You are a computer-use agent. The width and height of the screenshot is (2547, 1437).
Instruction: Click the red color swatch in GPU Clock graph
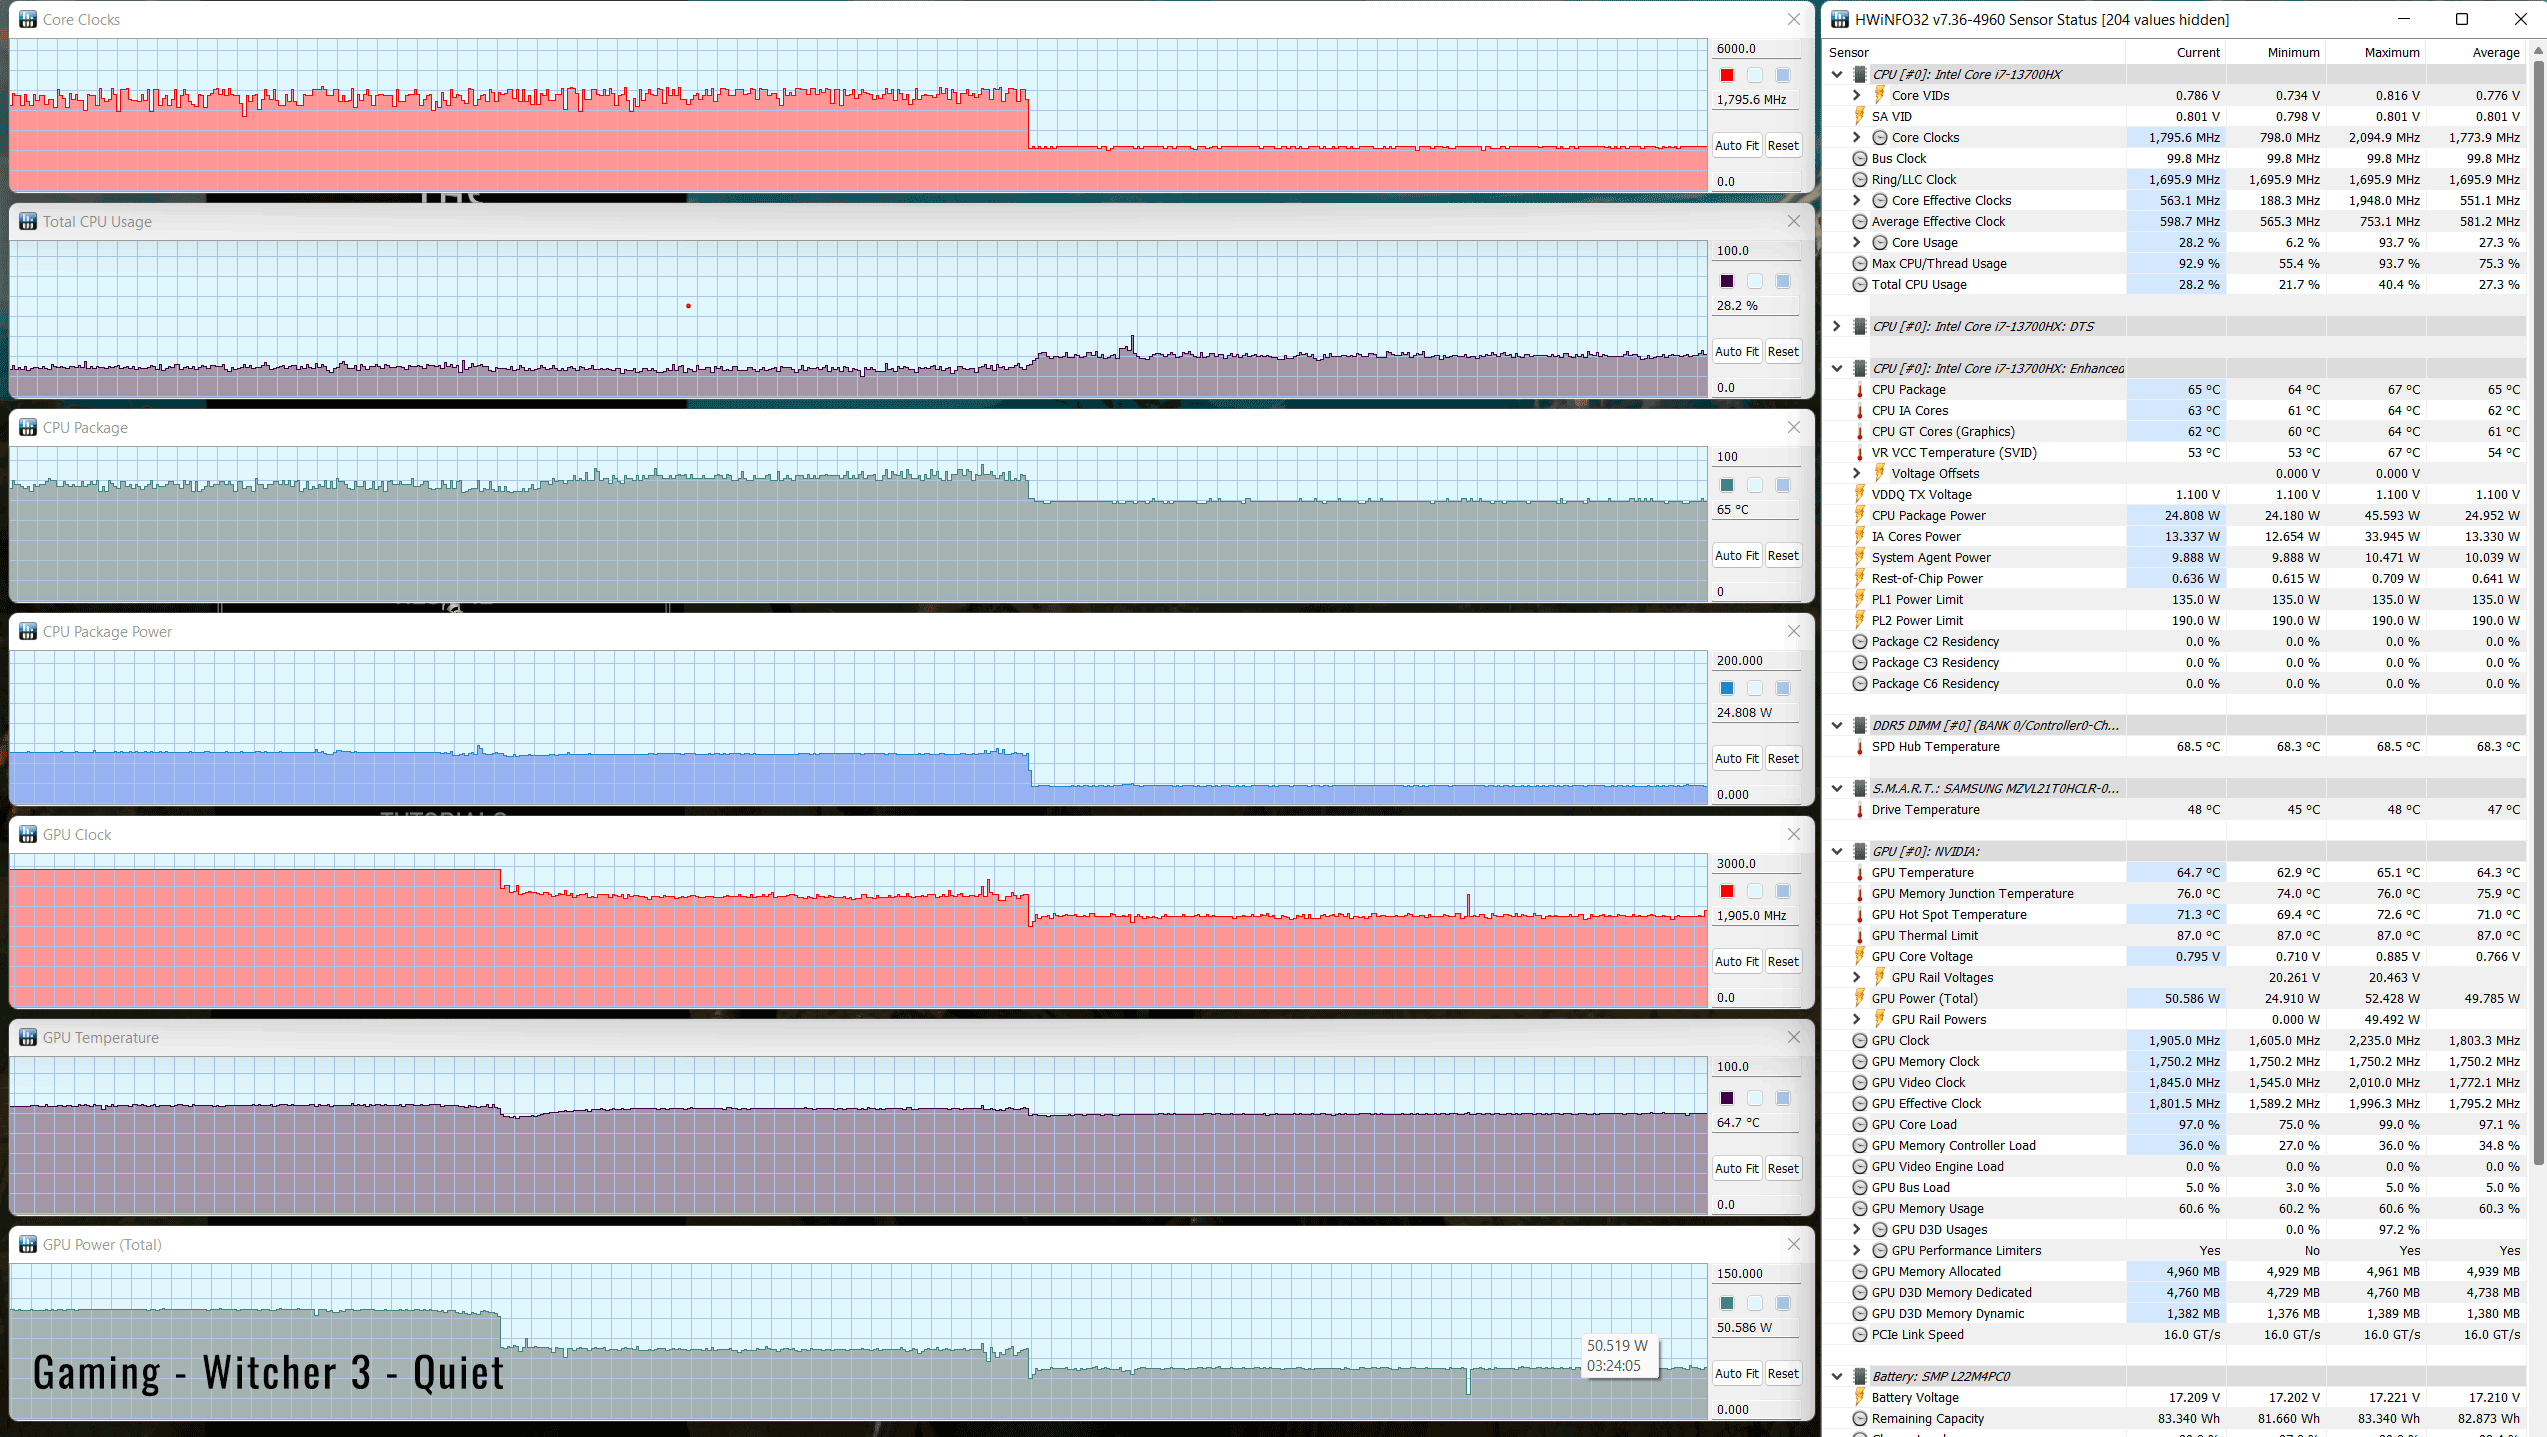pyautogui.click(x=1727, y=891)
